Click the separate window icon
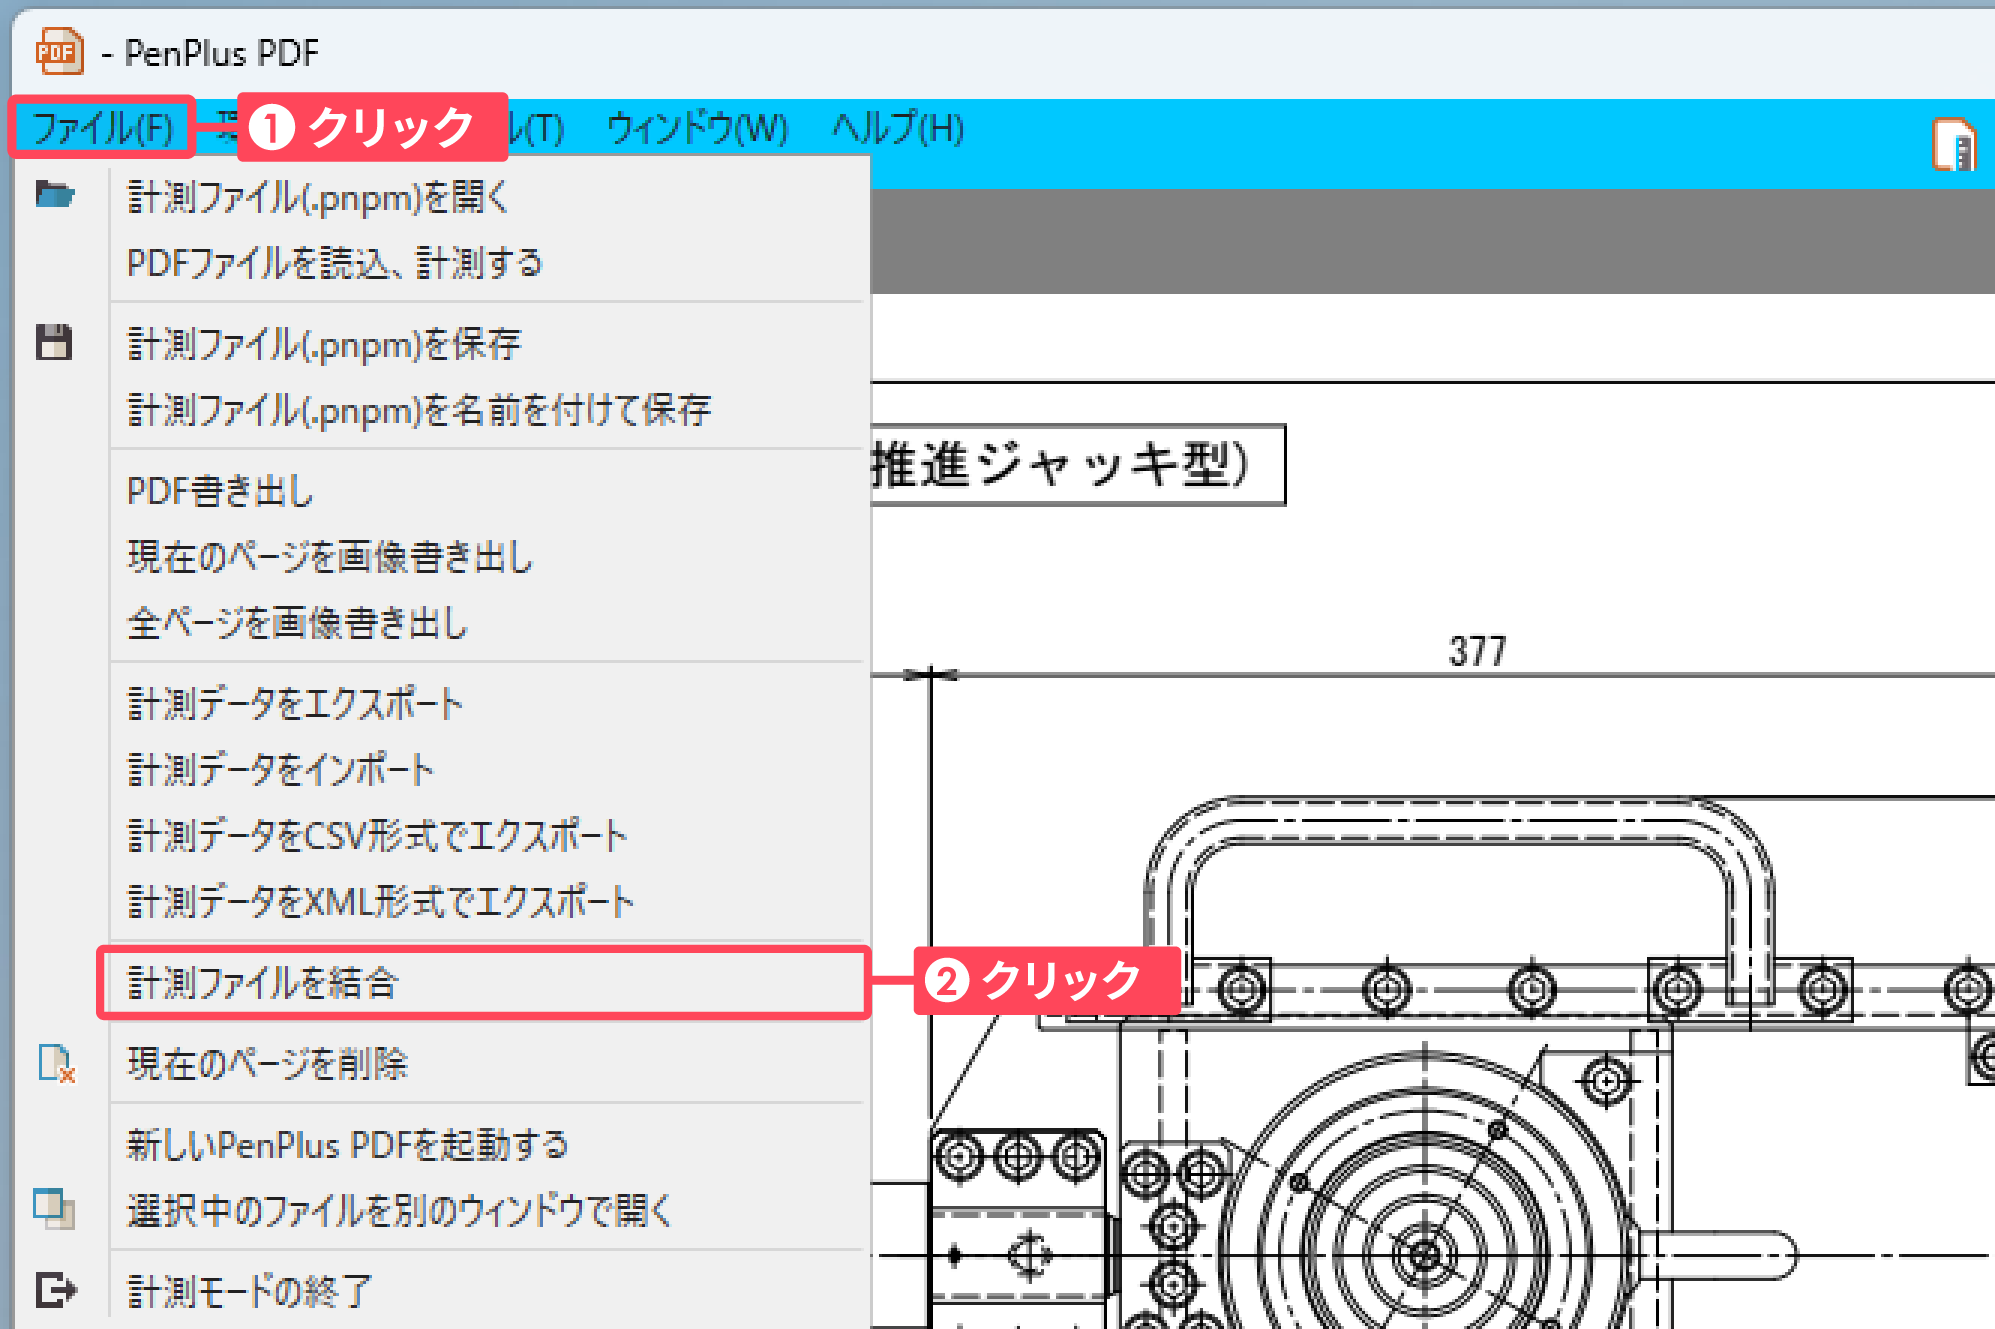The height and width of the screenshot is (1329, 1995). pyautogui.click(x=54, y=1208)
